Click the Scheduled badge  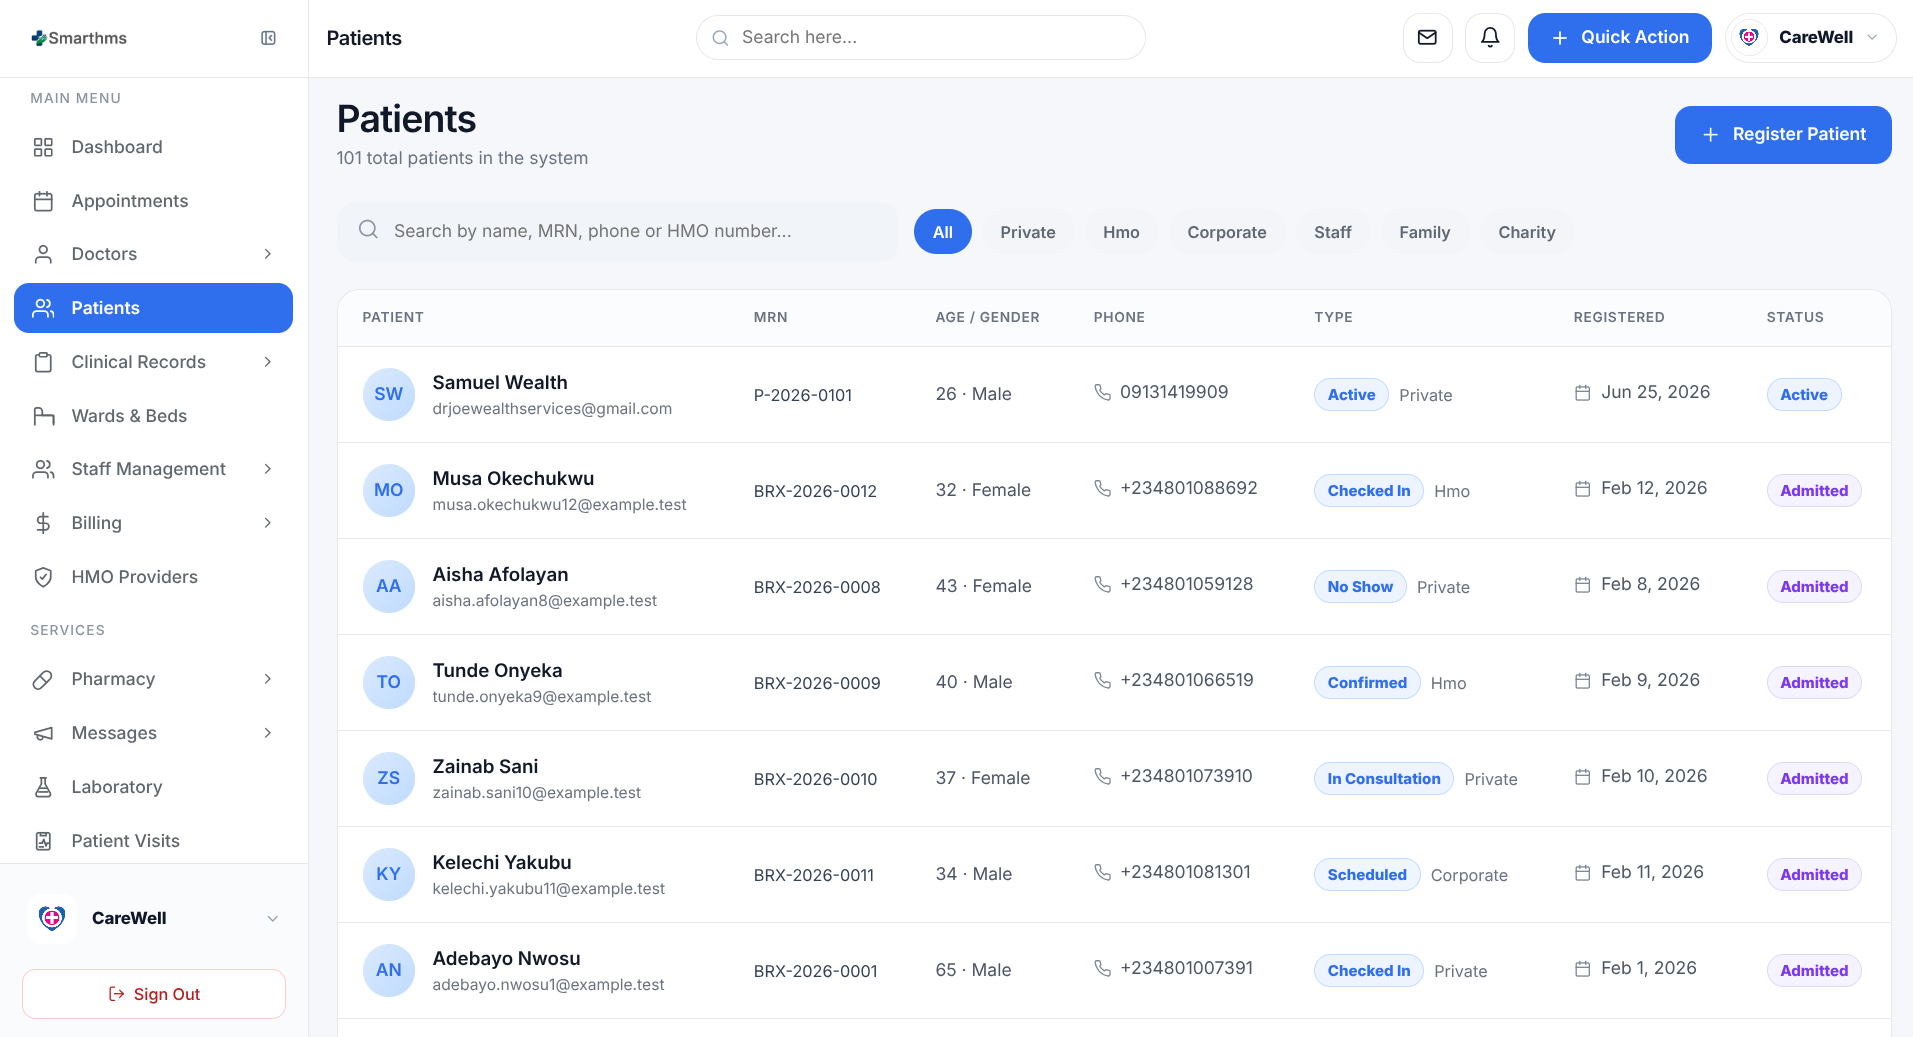click(x=1366, y=875)
